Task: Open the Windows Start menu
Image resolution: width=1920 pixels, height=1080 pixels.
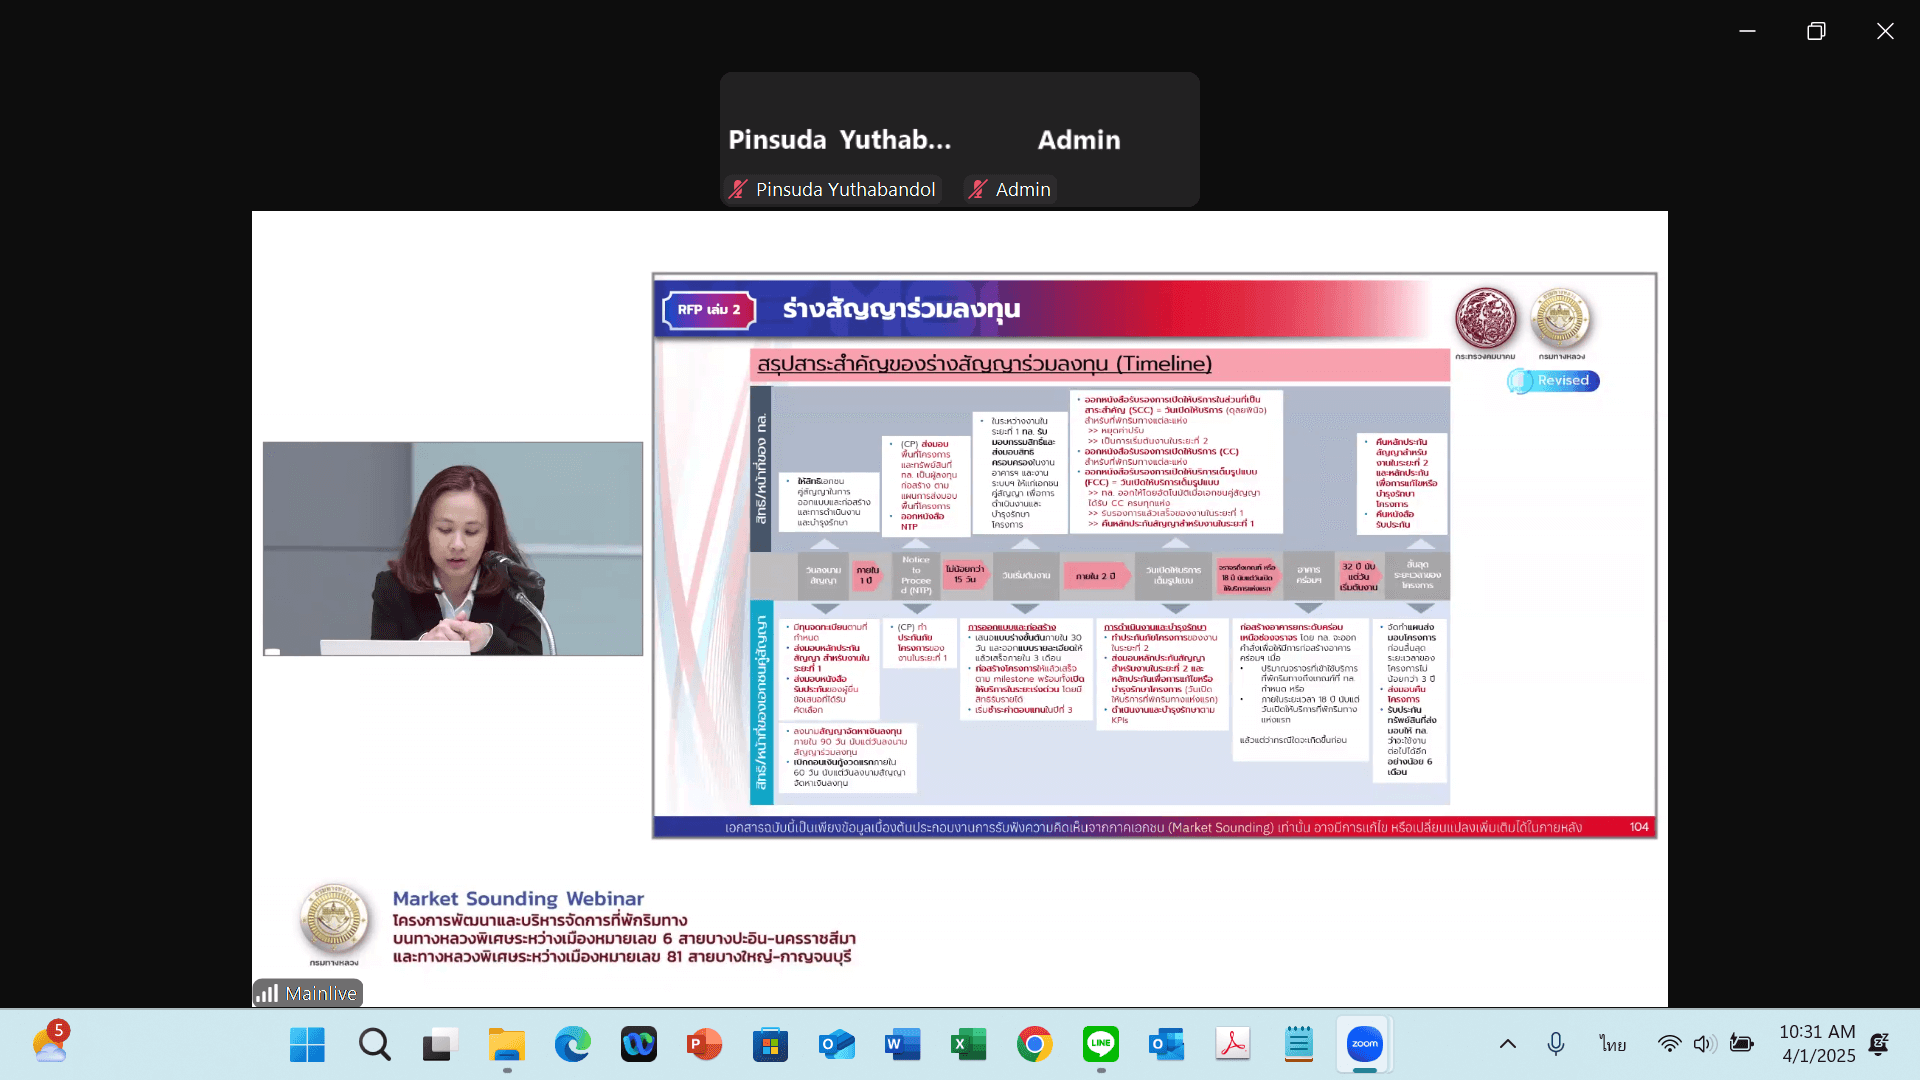Action: pos(307,1045)
